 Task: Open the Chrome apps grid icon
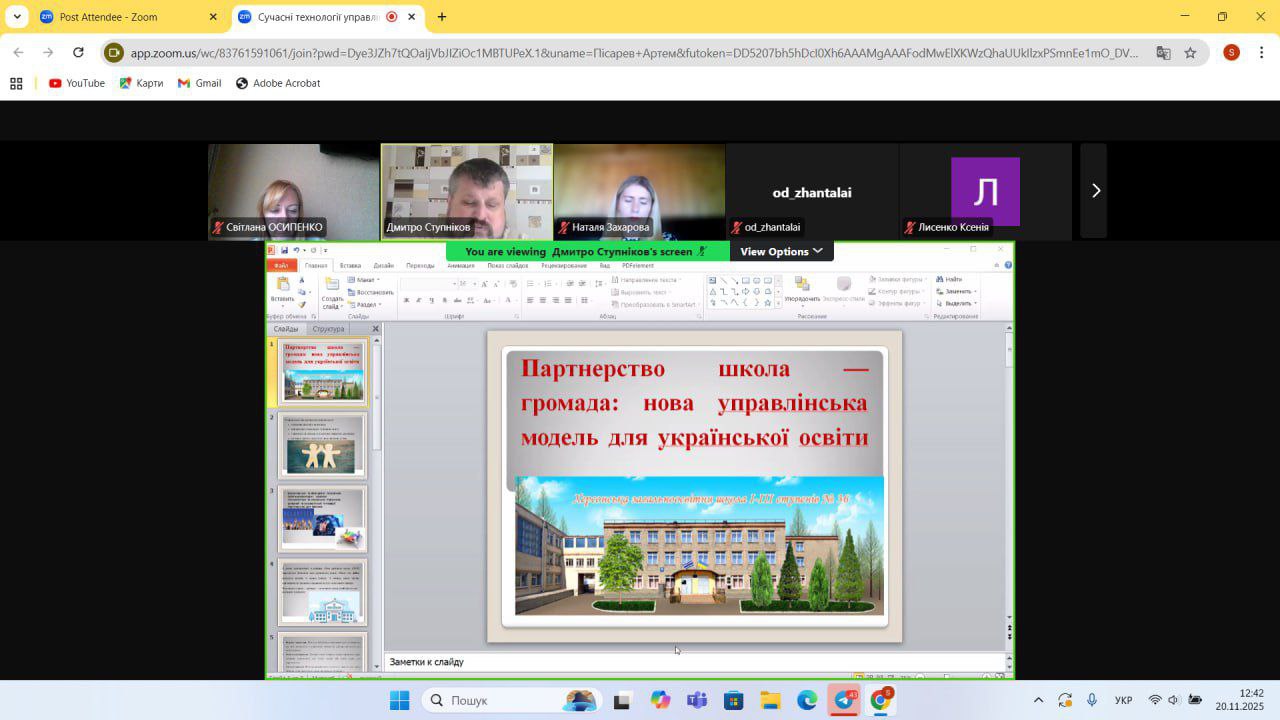(x=16, y=83)
